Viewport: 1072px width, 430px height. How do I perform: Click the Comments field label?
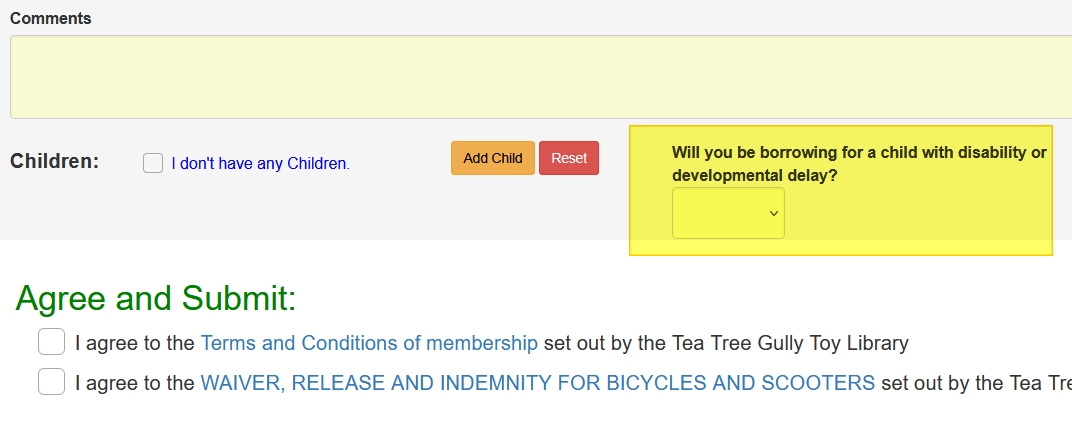(x=50, y=19)
